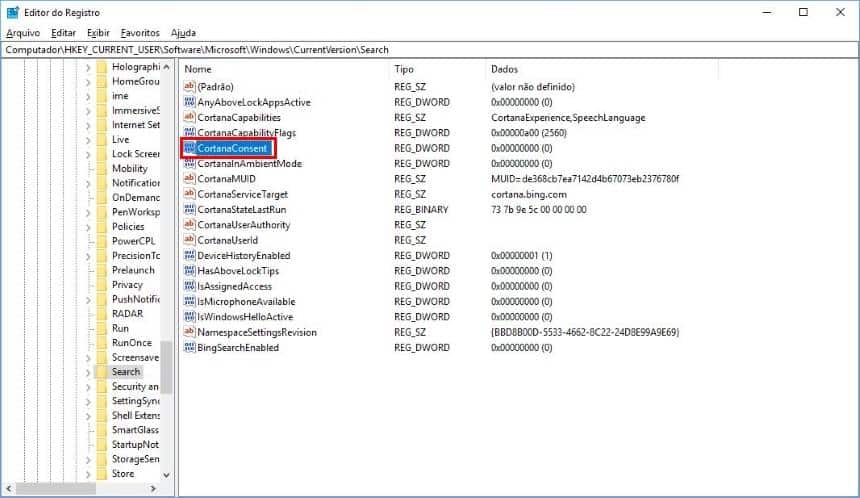Expand the Store tree node
The width and height of the screenshot is (860, 498).
click(88, 473)
